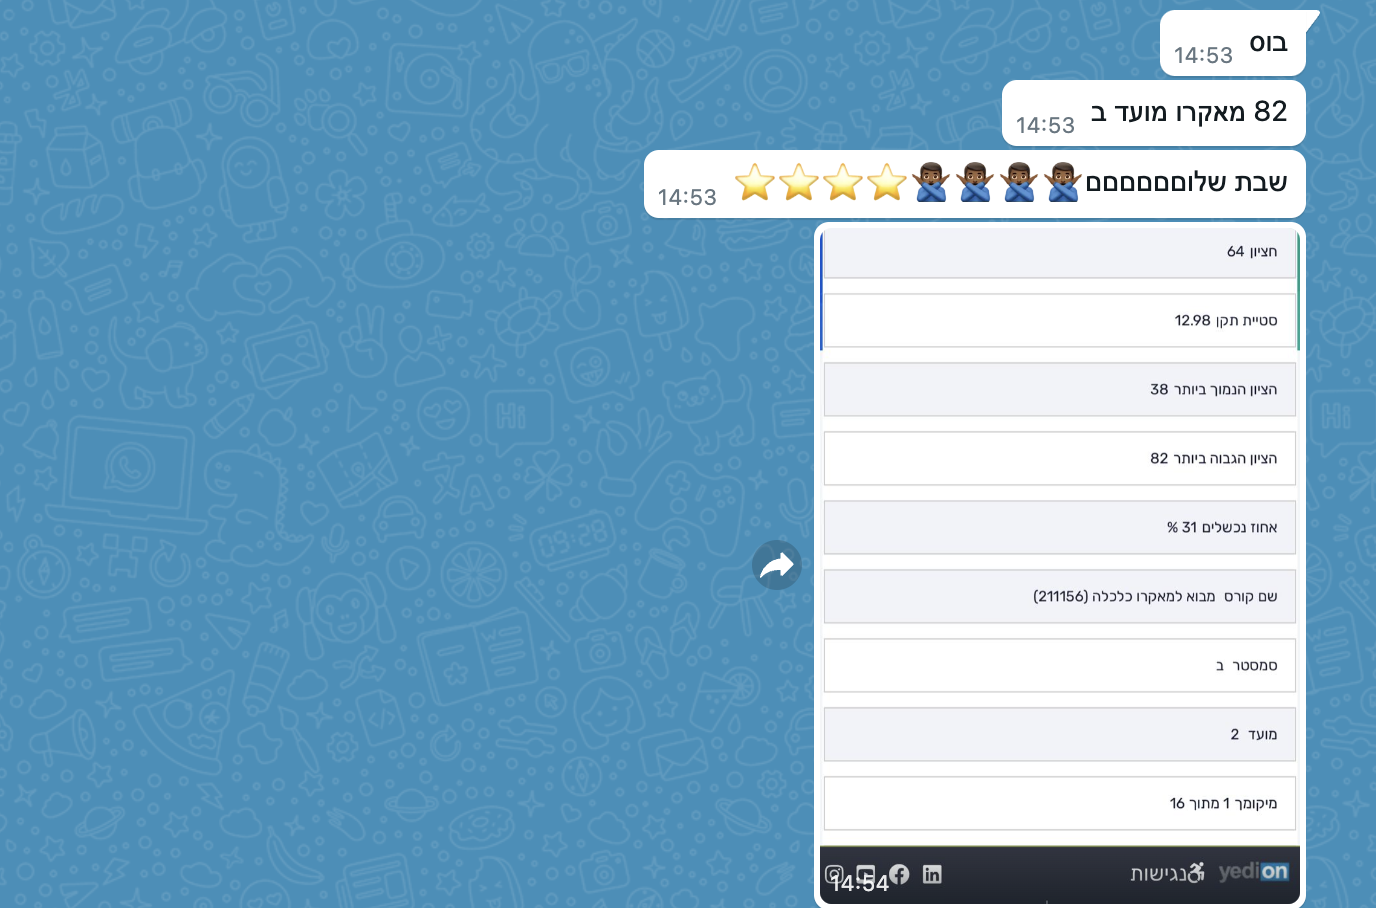Click the נגישות accessibility link

[x=1159, y=874]
